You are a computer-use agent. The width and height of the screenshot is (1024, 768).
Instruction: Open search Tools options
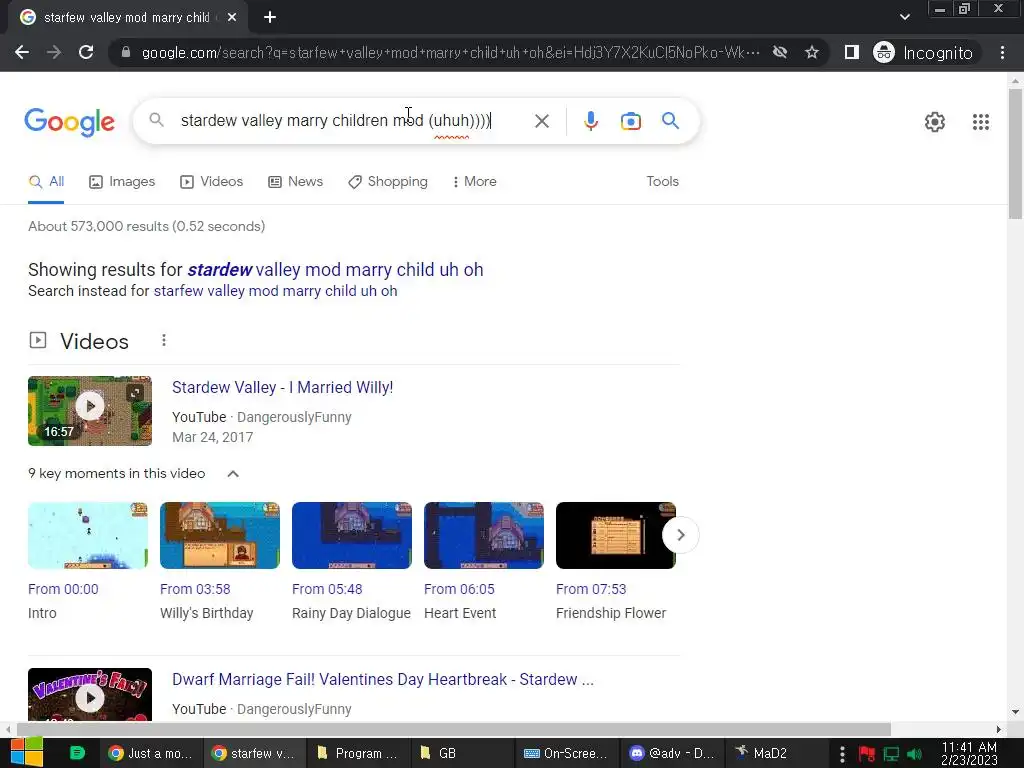[x=662, y=182]
